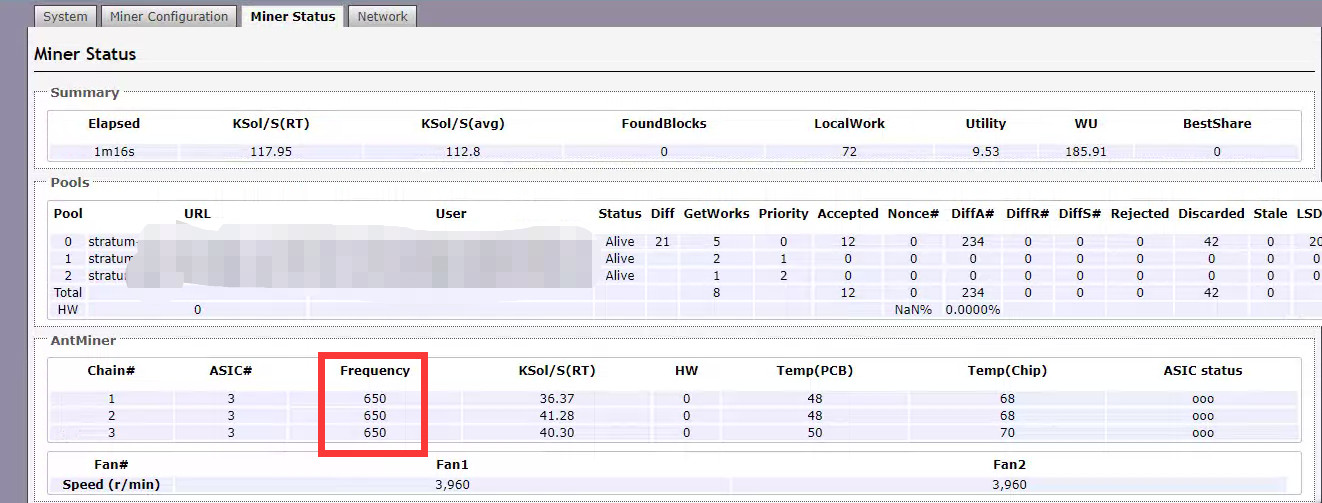
Task: Click chain 3 Temp(PCB) value 50
Action: click(x=814, y=432)
